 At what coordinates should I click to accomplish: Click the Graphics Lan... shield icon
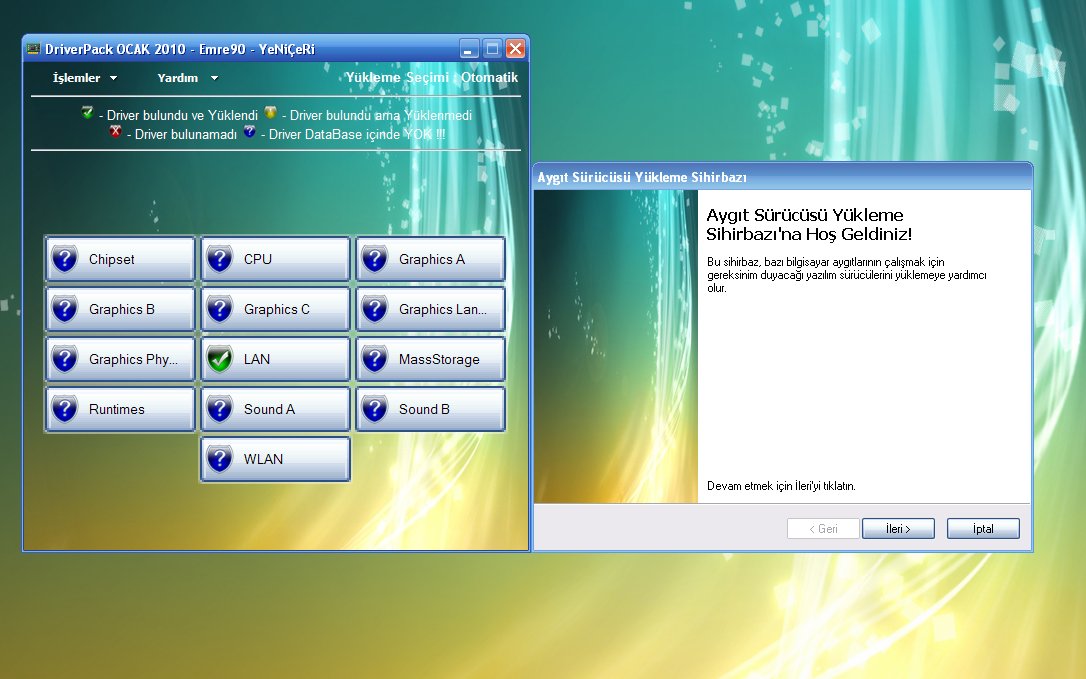pyautogui.click(x=375, y=309)
